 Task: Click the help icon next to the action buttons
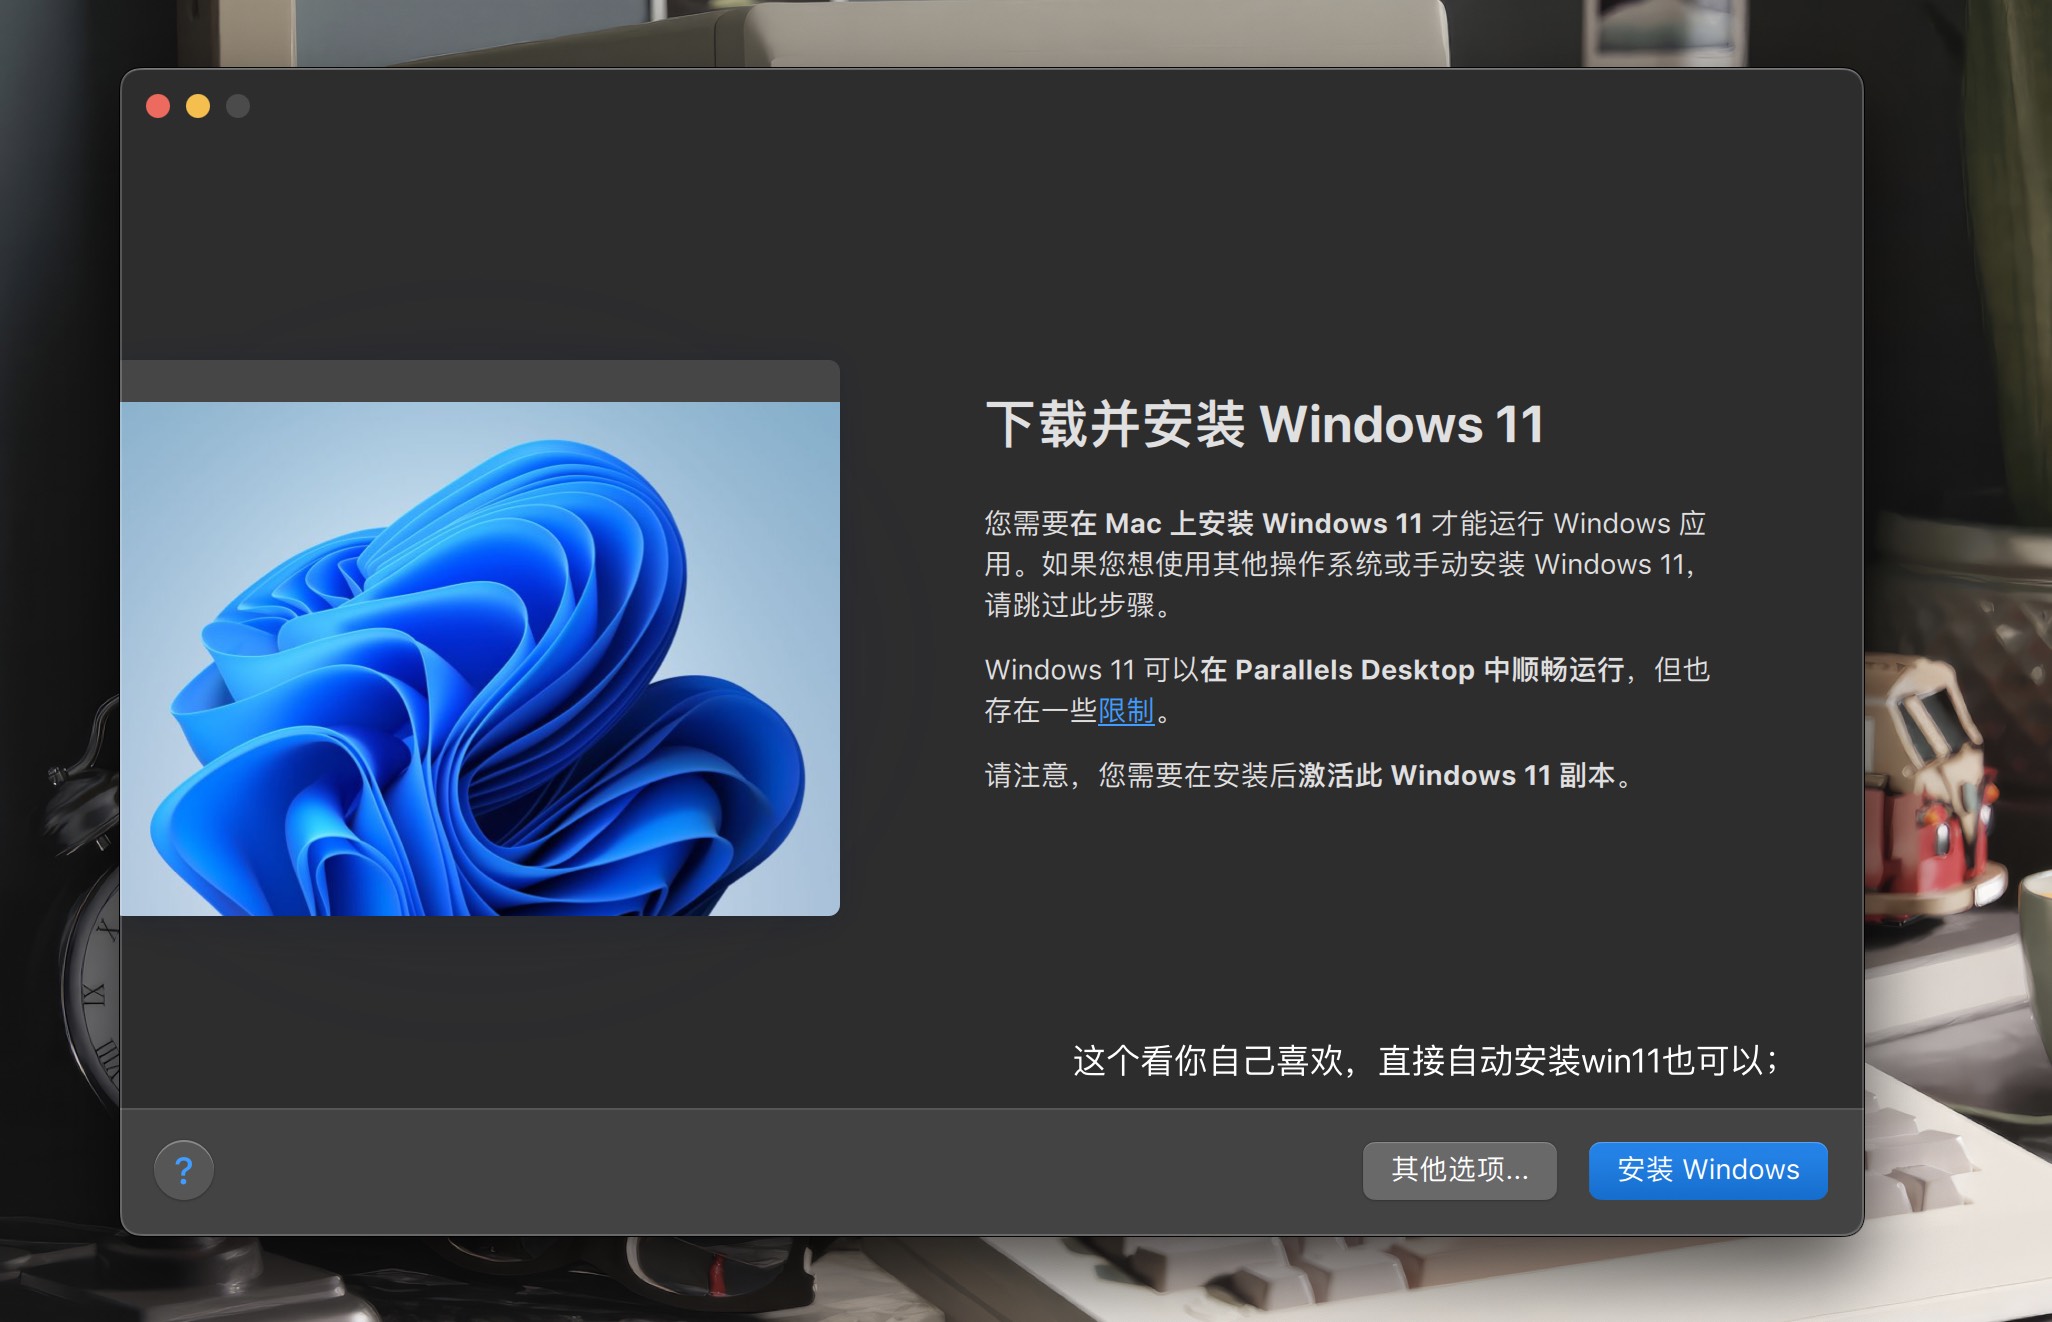coord(184,1170)
